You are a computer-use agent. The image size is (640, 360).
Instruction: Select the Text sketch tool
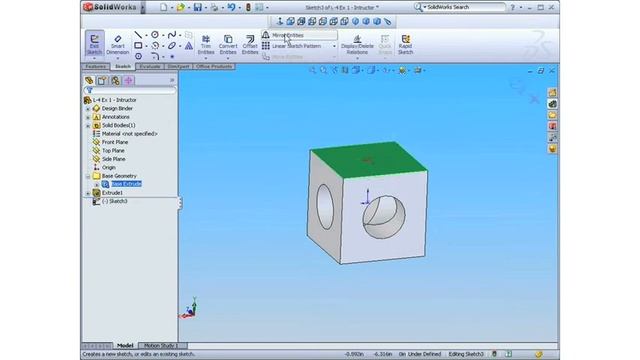pyautogui.click(x=189, y=46)
